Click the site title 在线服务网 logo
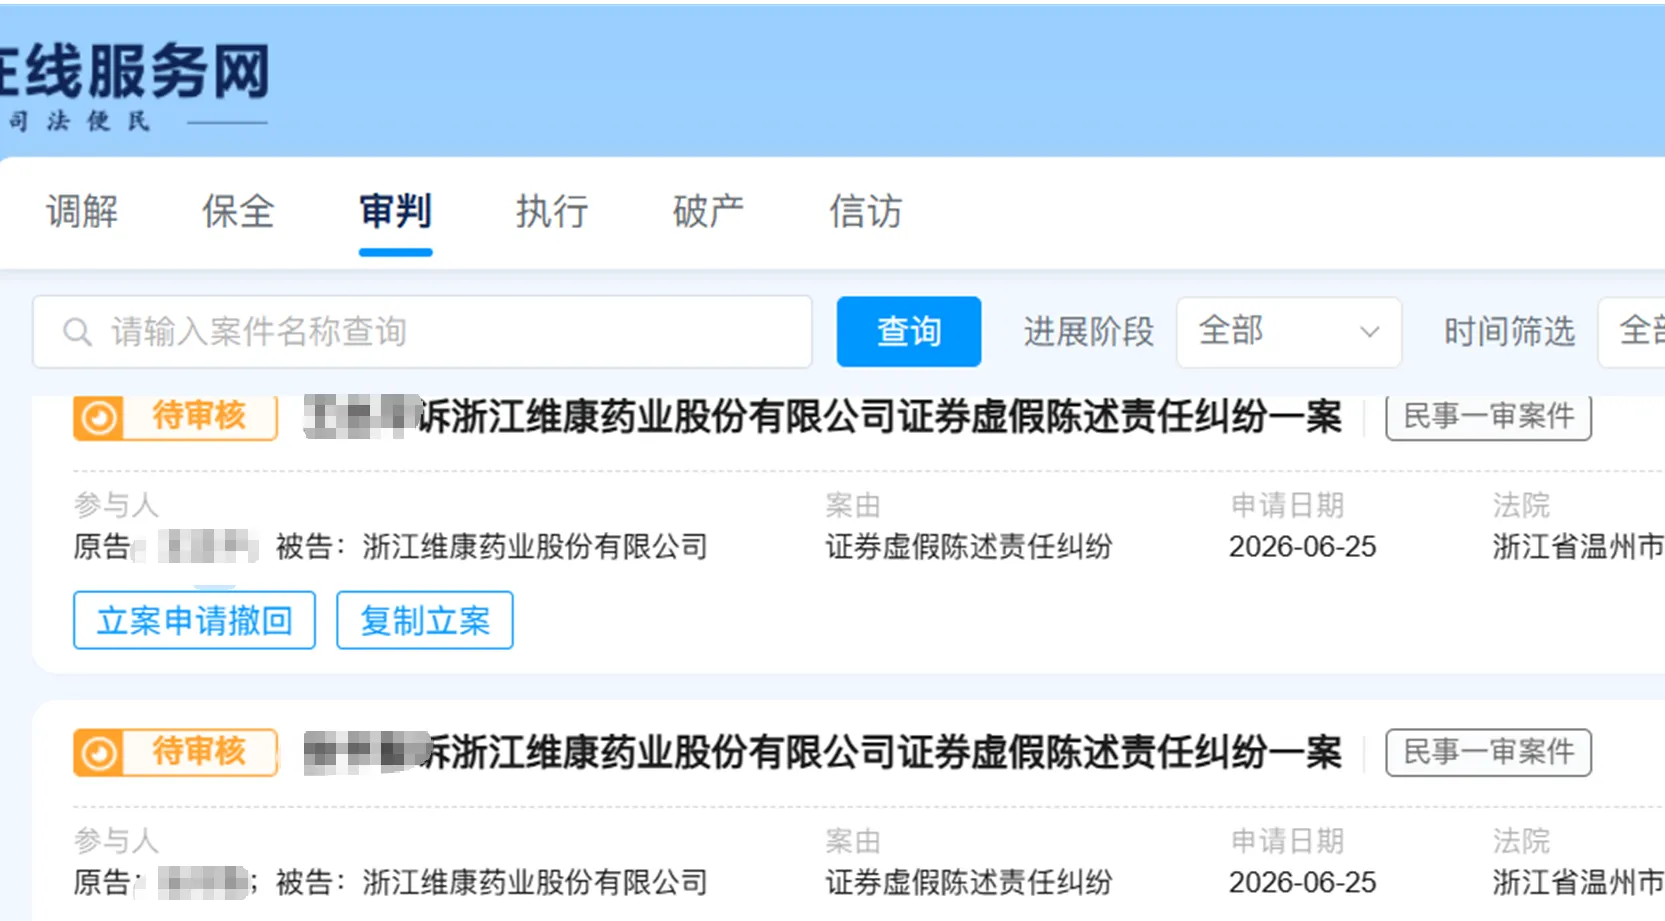Image resolution: width=1665 pixels, height=921 pixels. (135, 72)
